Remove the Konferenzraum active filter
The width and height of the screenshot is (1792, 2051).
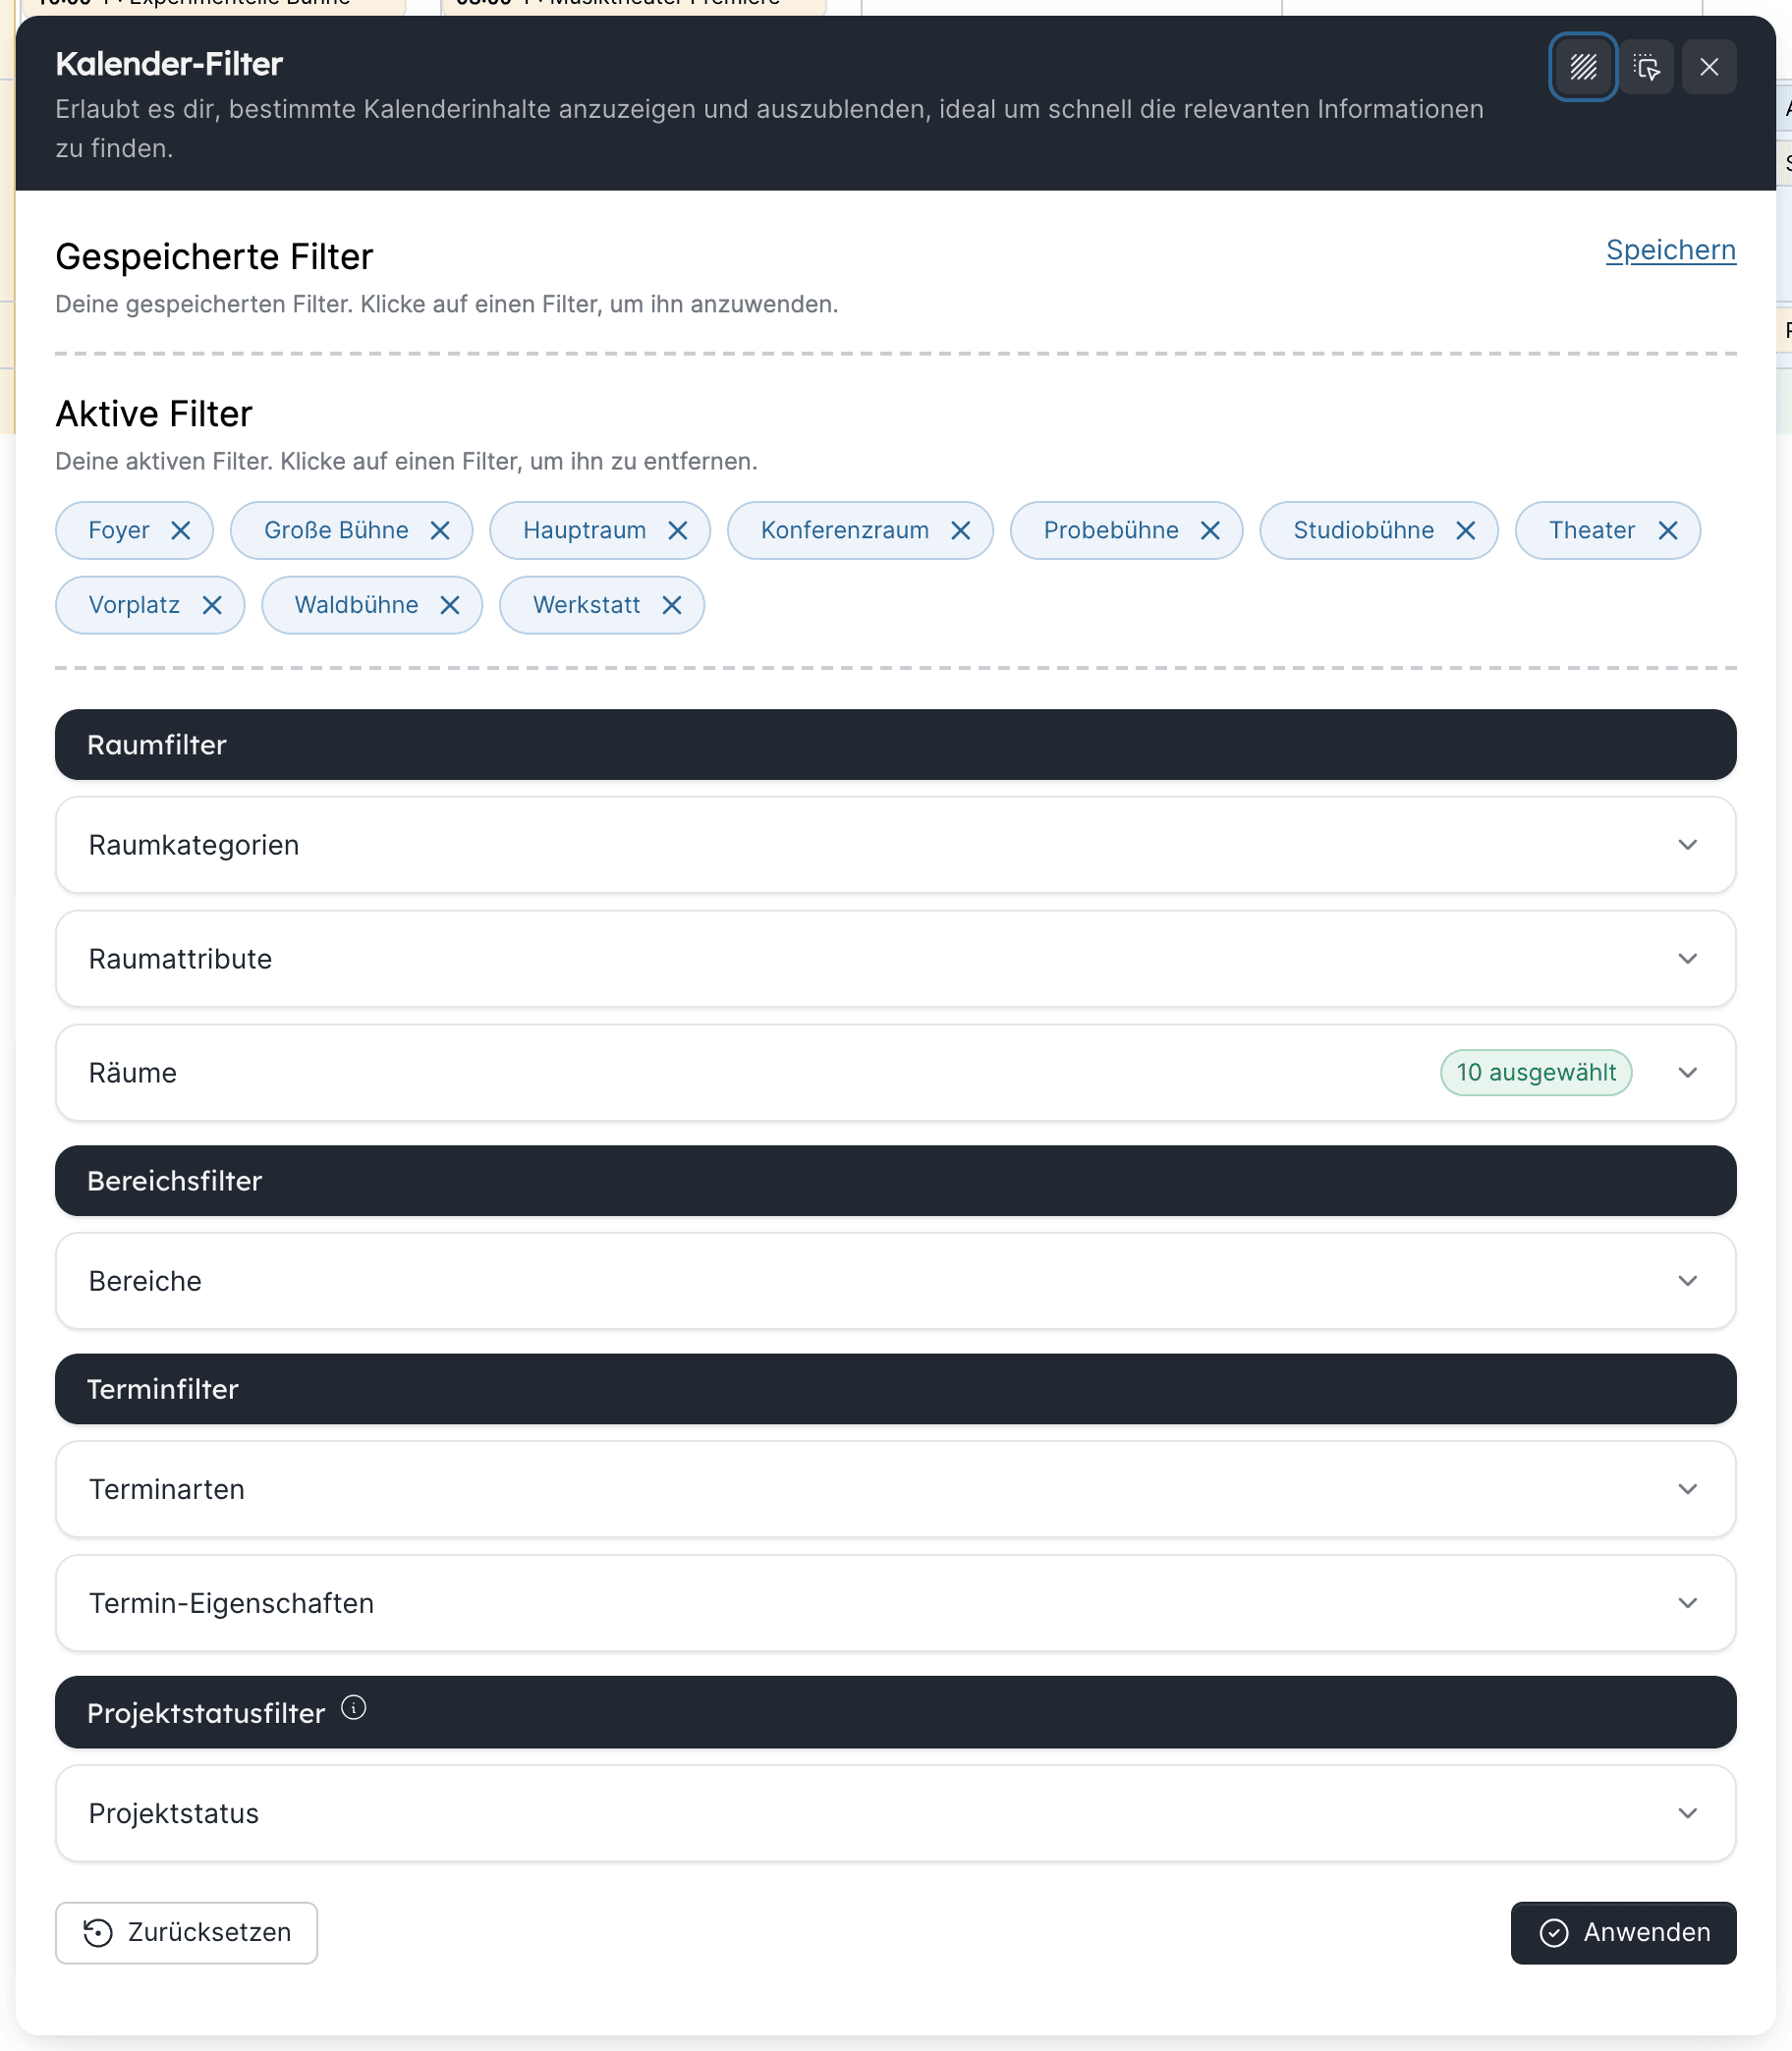pyautogui.click(x=961, y=530)
